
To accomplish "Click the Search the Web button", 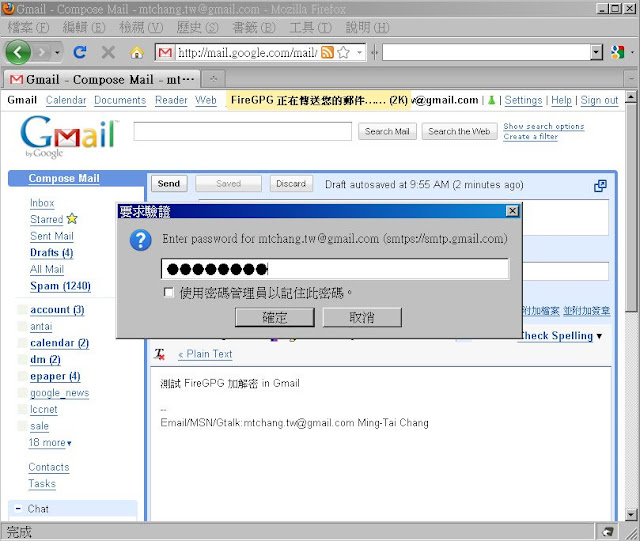I will (459, 131).
